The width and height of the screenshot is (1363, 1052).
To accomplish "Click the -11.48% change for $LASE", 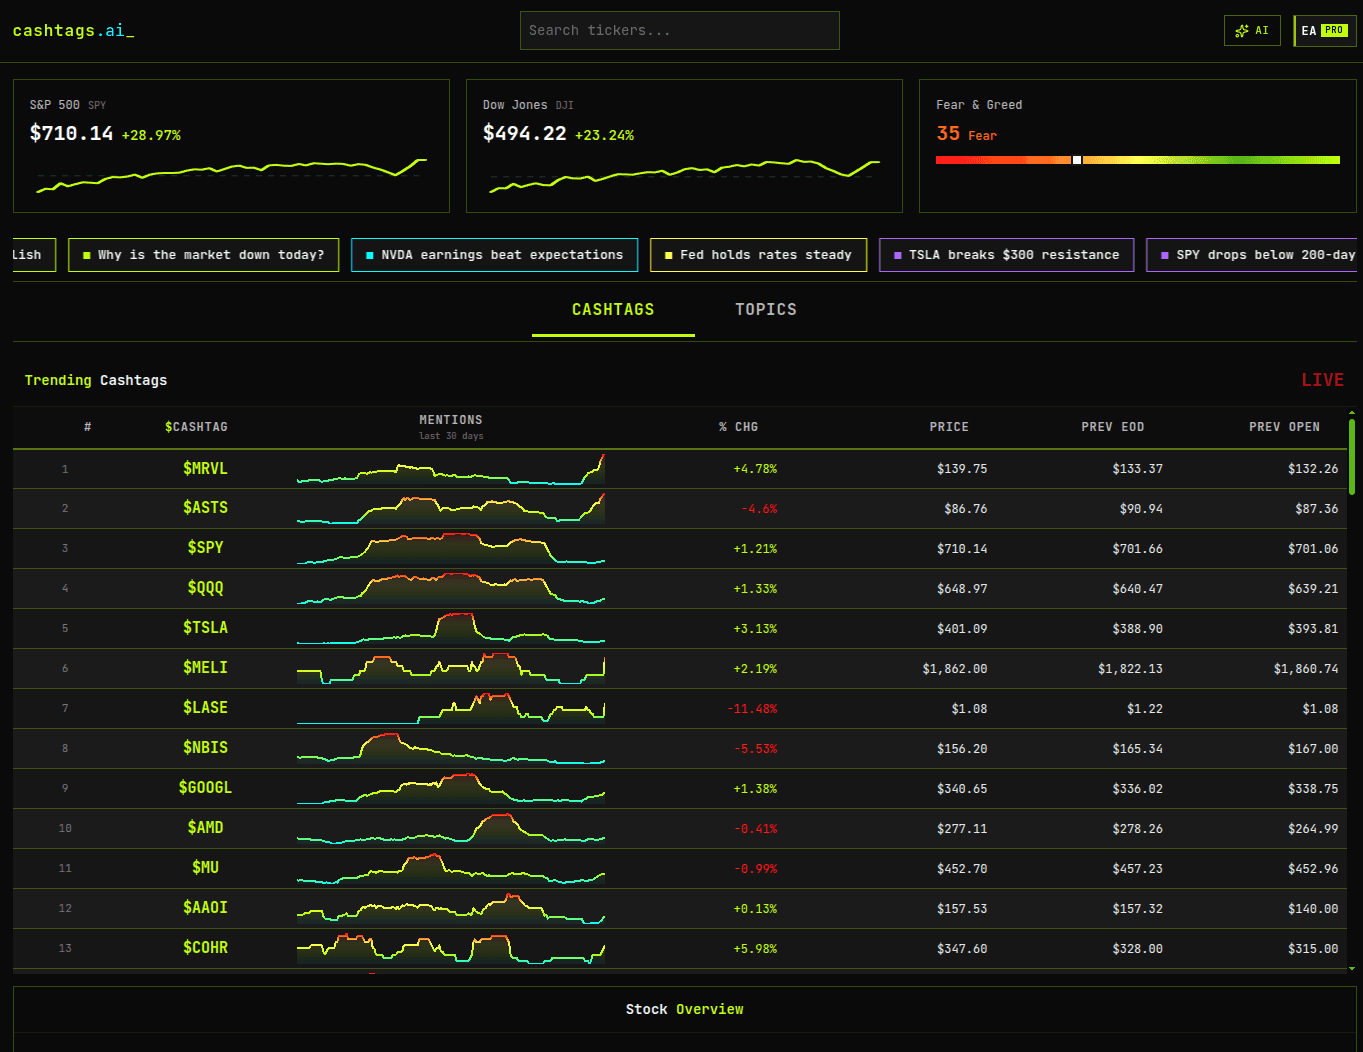I will pyautogui.click(x=752, y=709).
